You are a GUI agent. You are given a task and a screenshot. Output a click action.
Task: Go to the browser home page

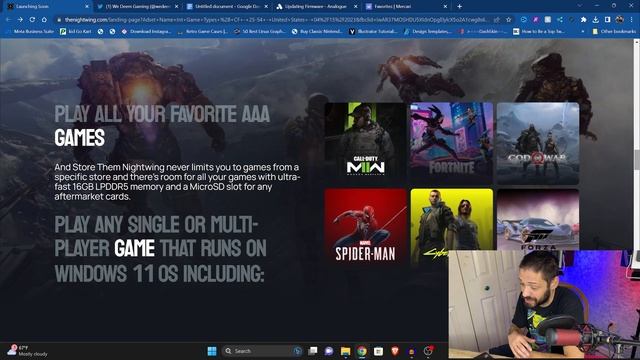coord(44,20)
